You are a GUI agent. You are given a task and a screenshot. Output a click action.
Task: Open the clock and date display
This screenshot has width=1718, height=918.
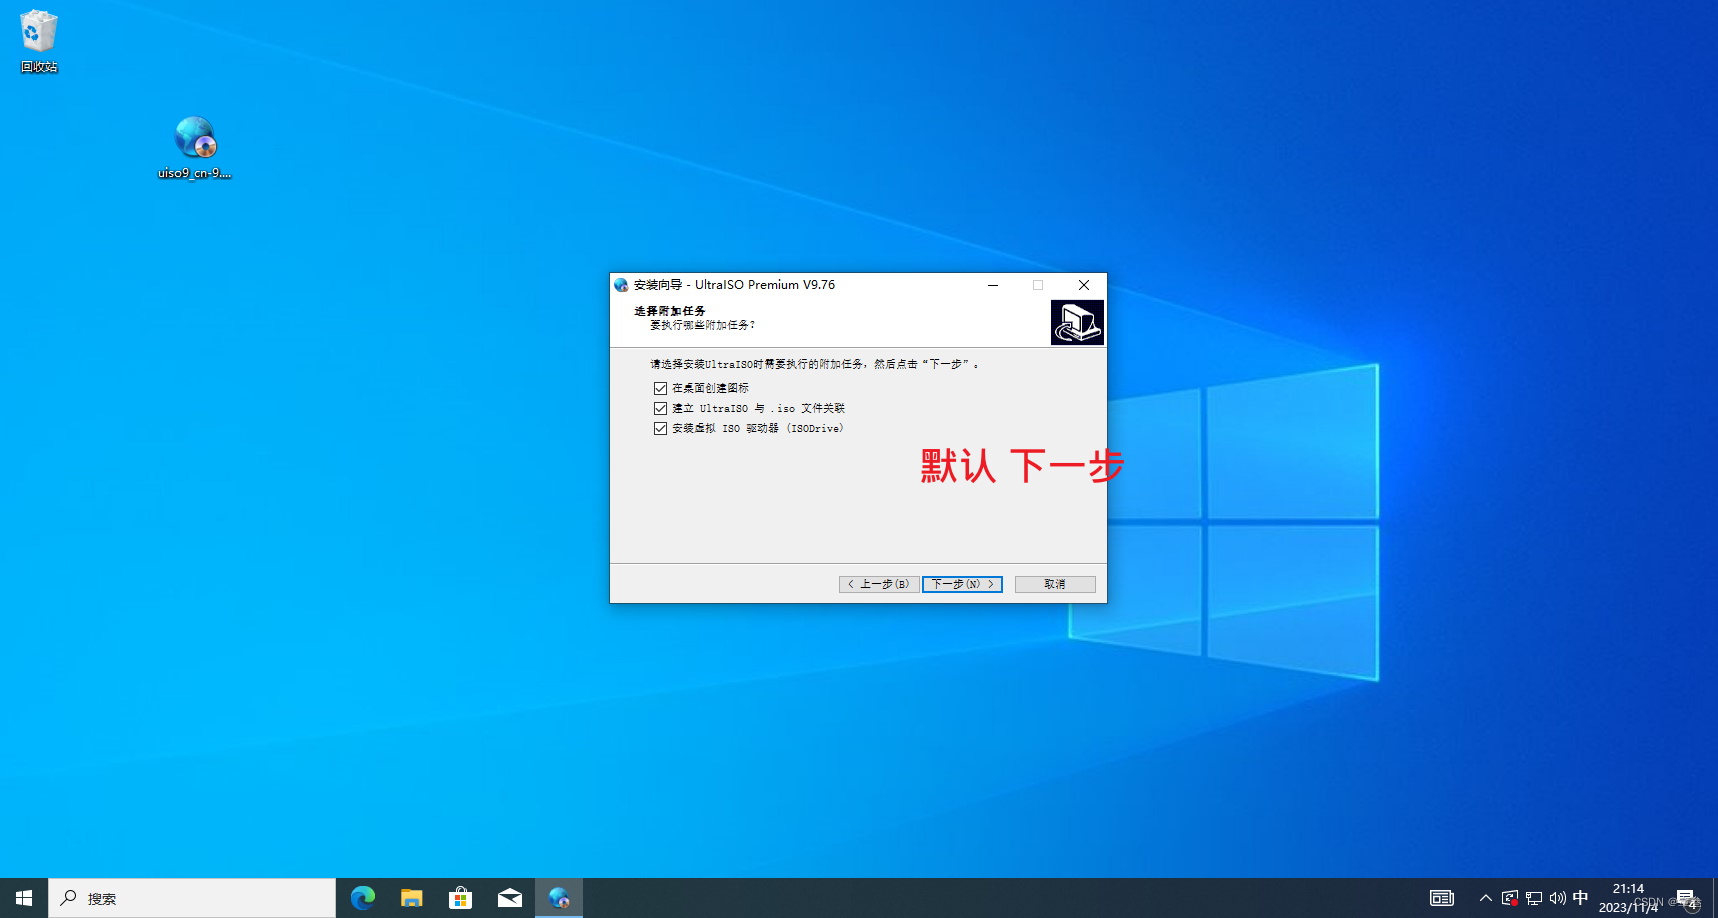1628,898
